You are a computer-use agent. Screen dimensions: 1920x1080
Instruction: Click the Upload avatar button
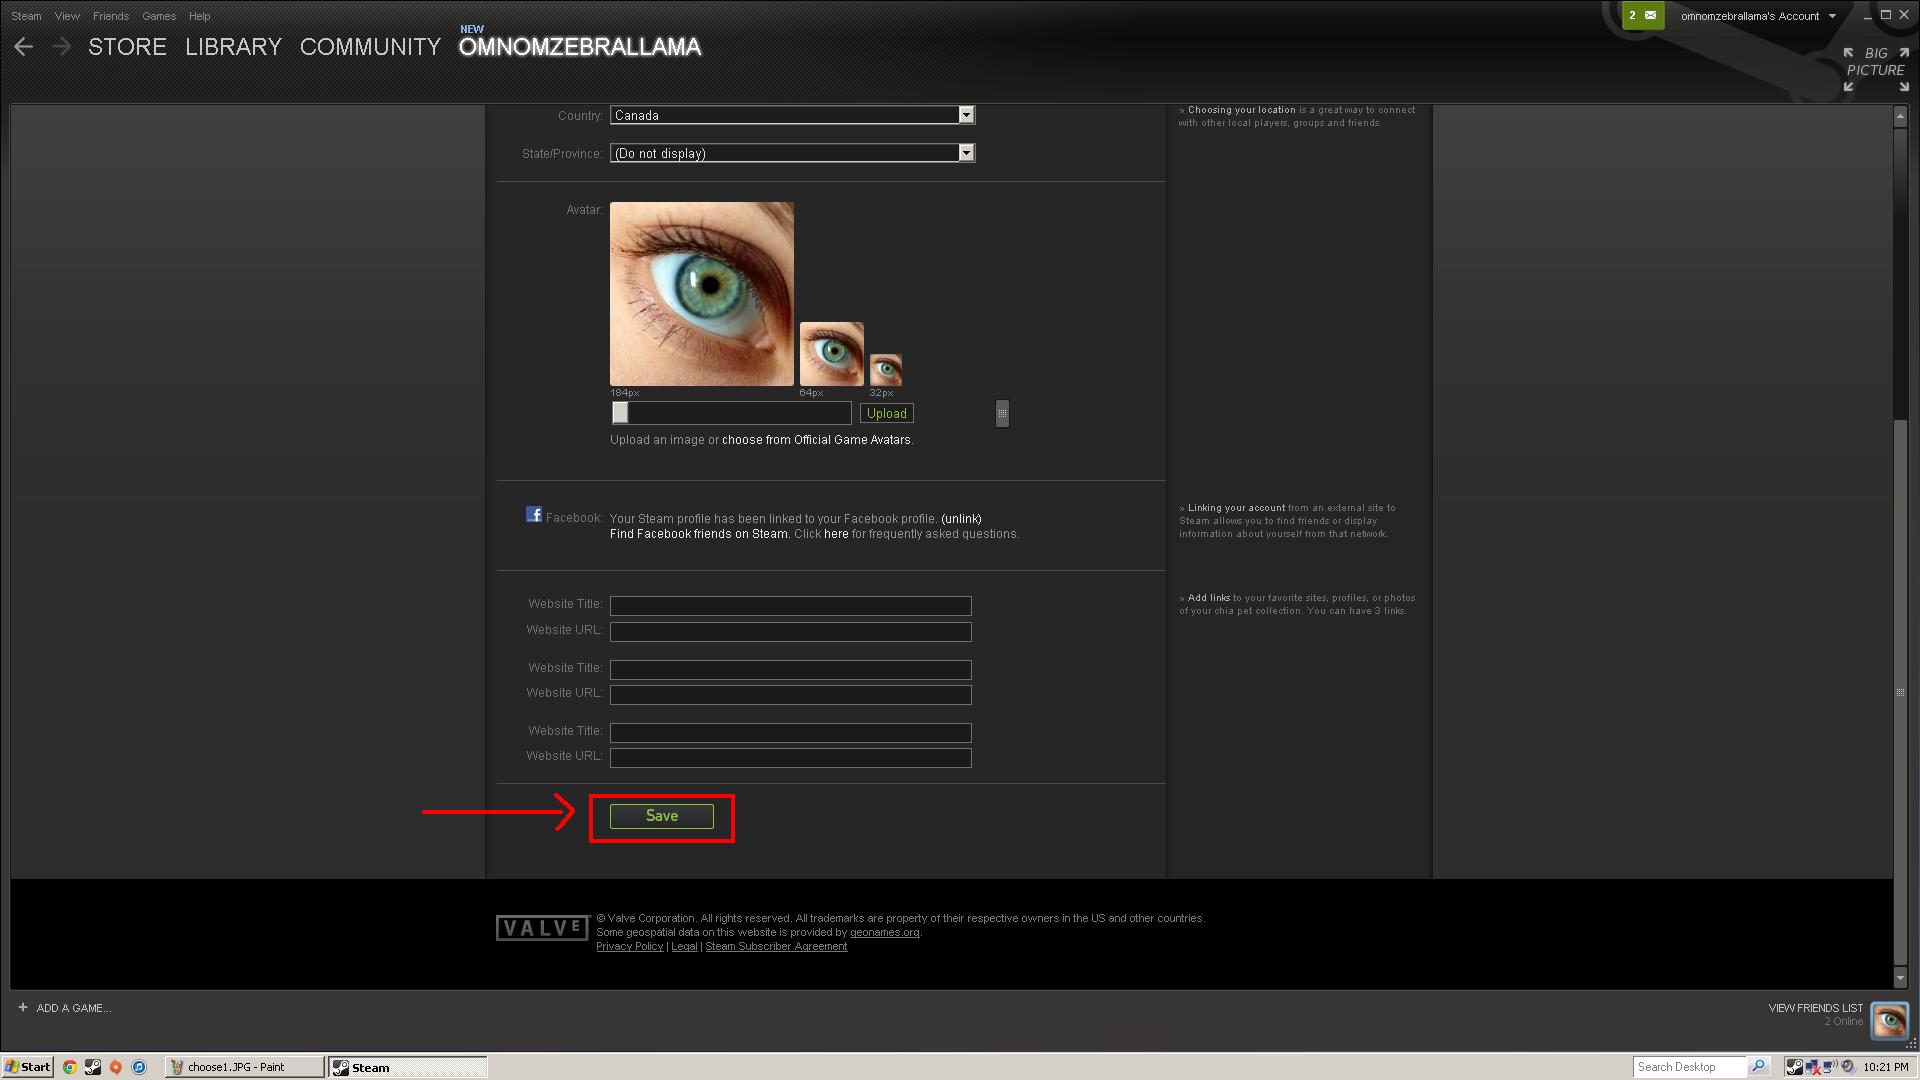click(886, 413)
